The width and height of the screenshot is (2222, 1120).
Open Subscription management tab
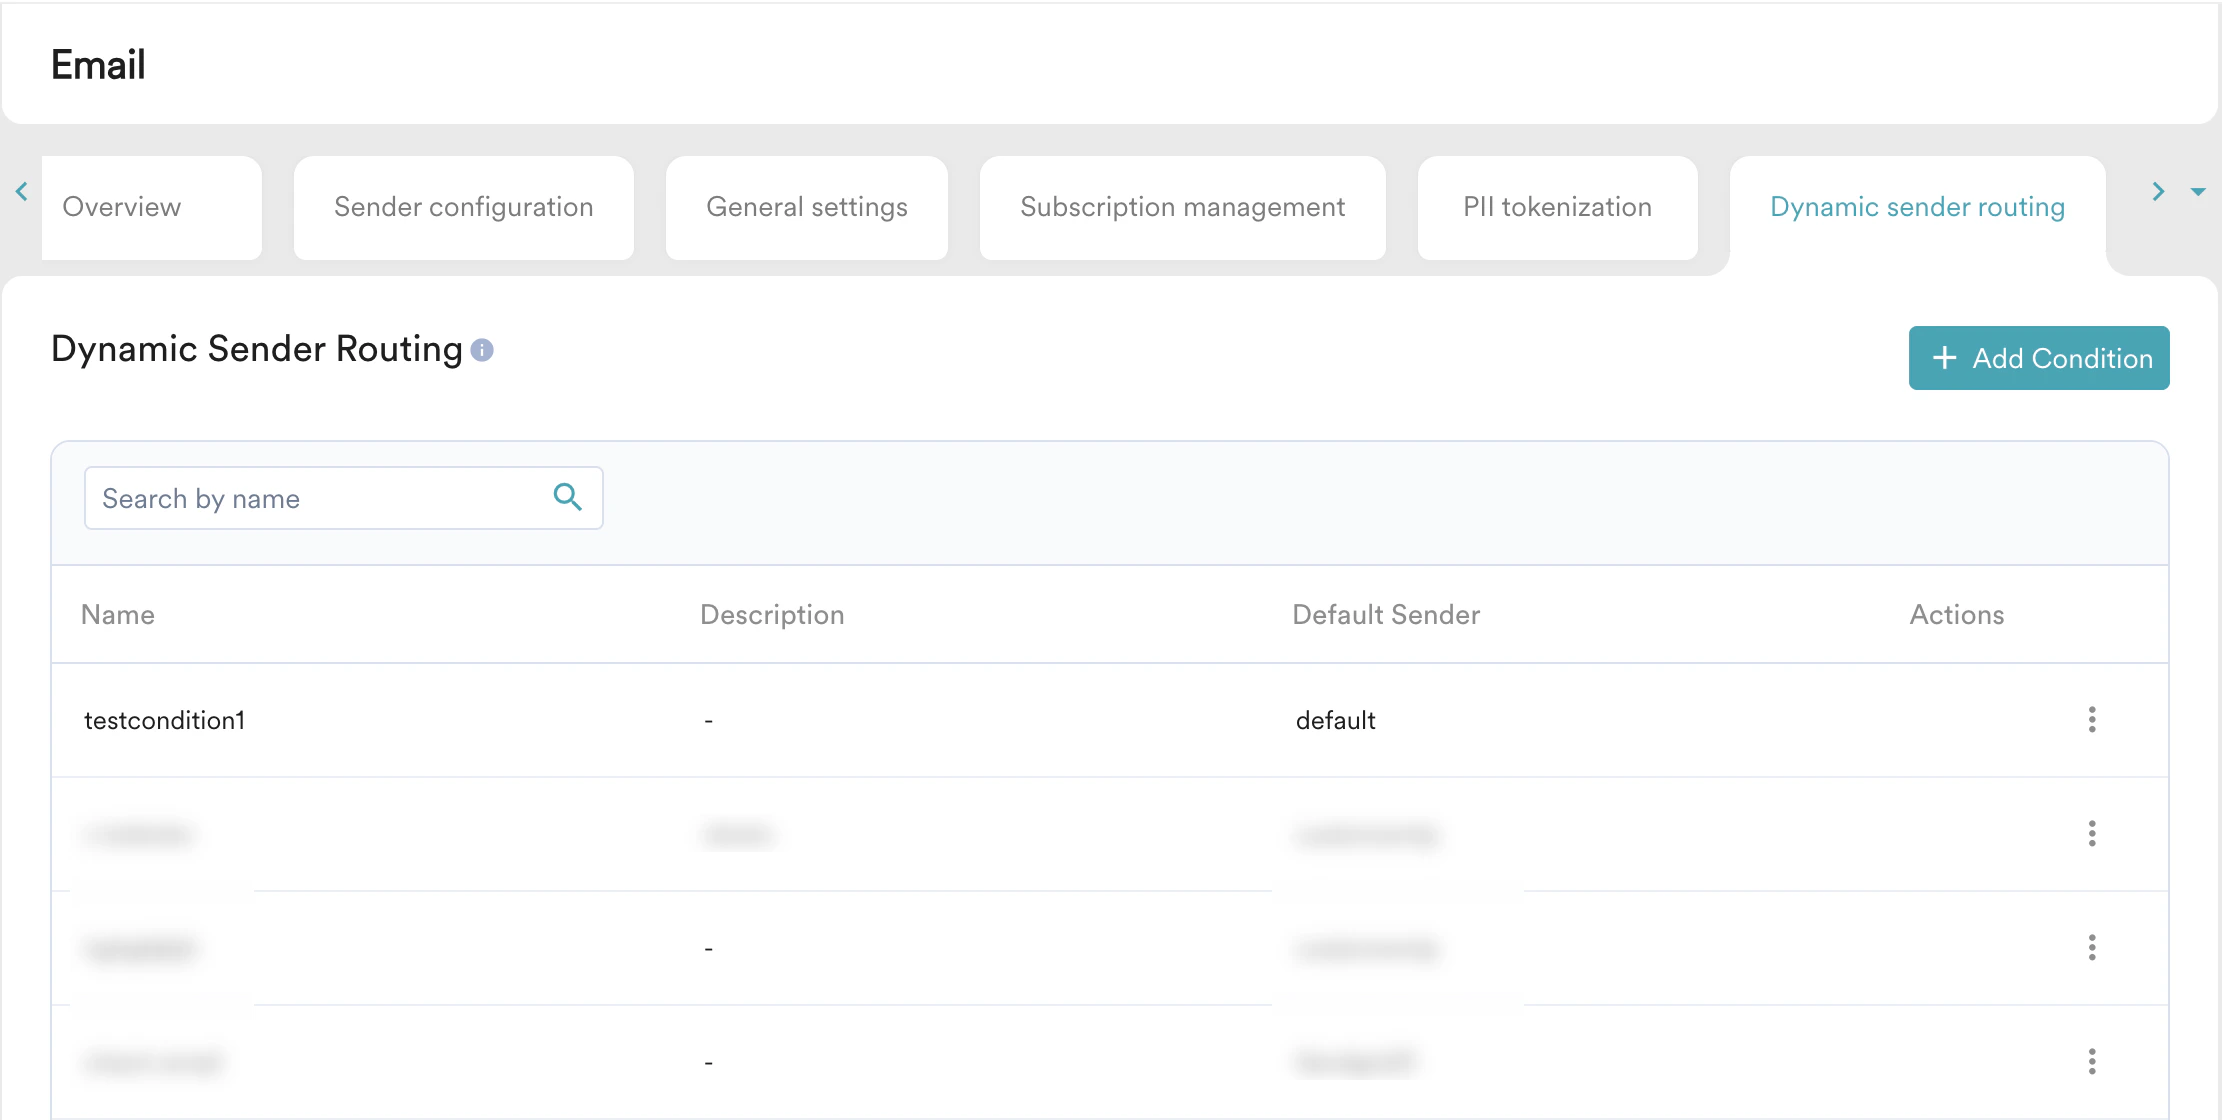(x=1182, y=207)
